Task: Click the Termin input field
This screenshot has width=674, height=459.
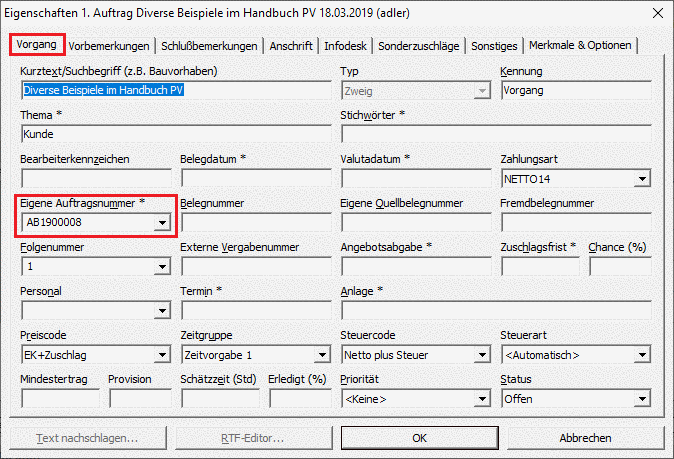Action: (256, 310)
